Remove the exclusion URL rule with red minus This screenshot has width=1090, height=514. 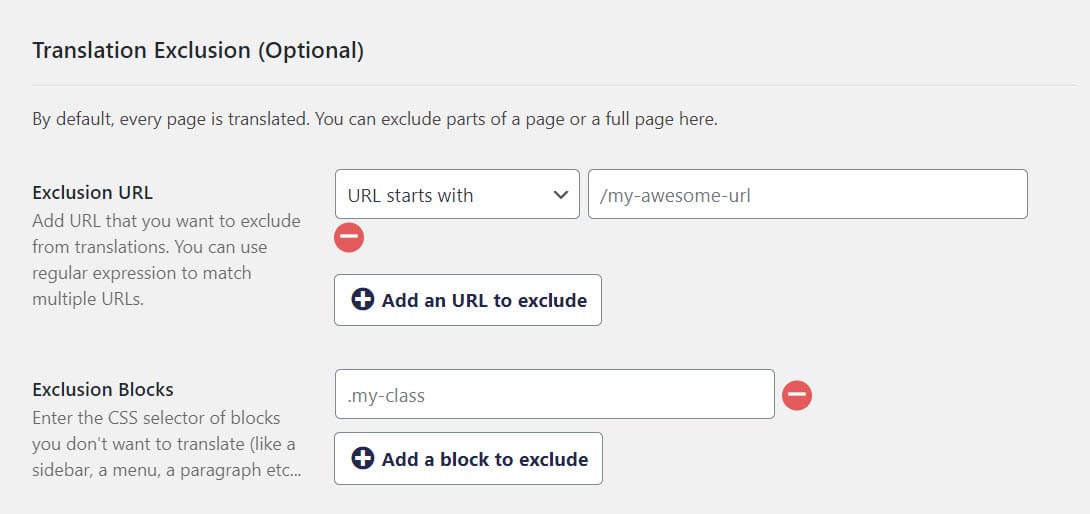point(349,238)
